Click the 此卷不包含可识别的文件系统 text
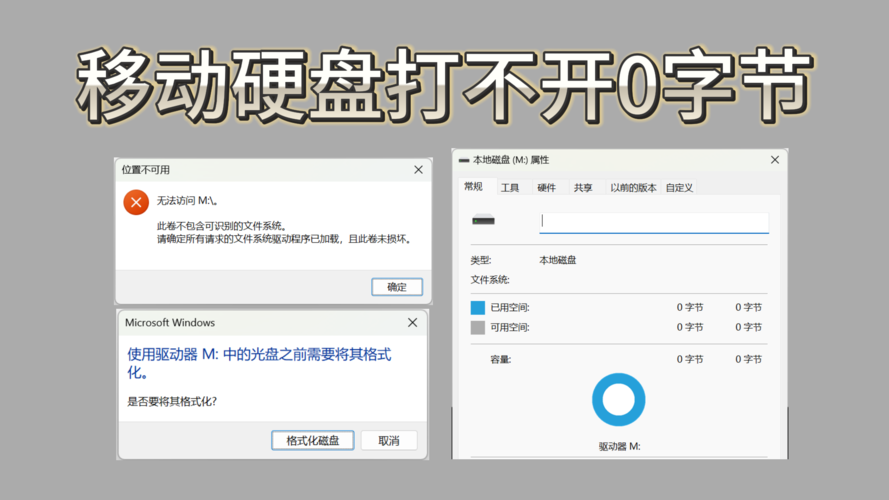Screen dimensions: 889x500 pyautogui.click(x=222, y=226)
